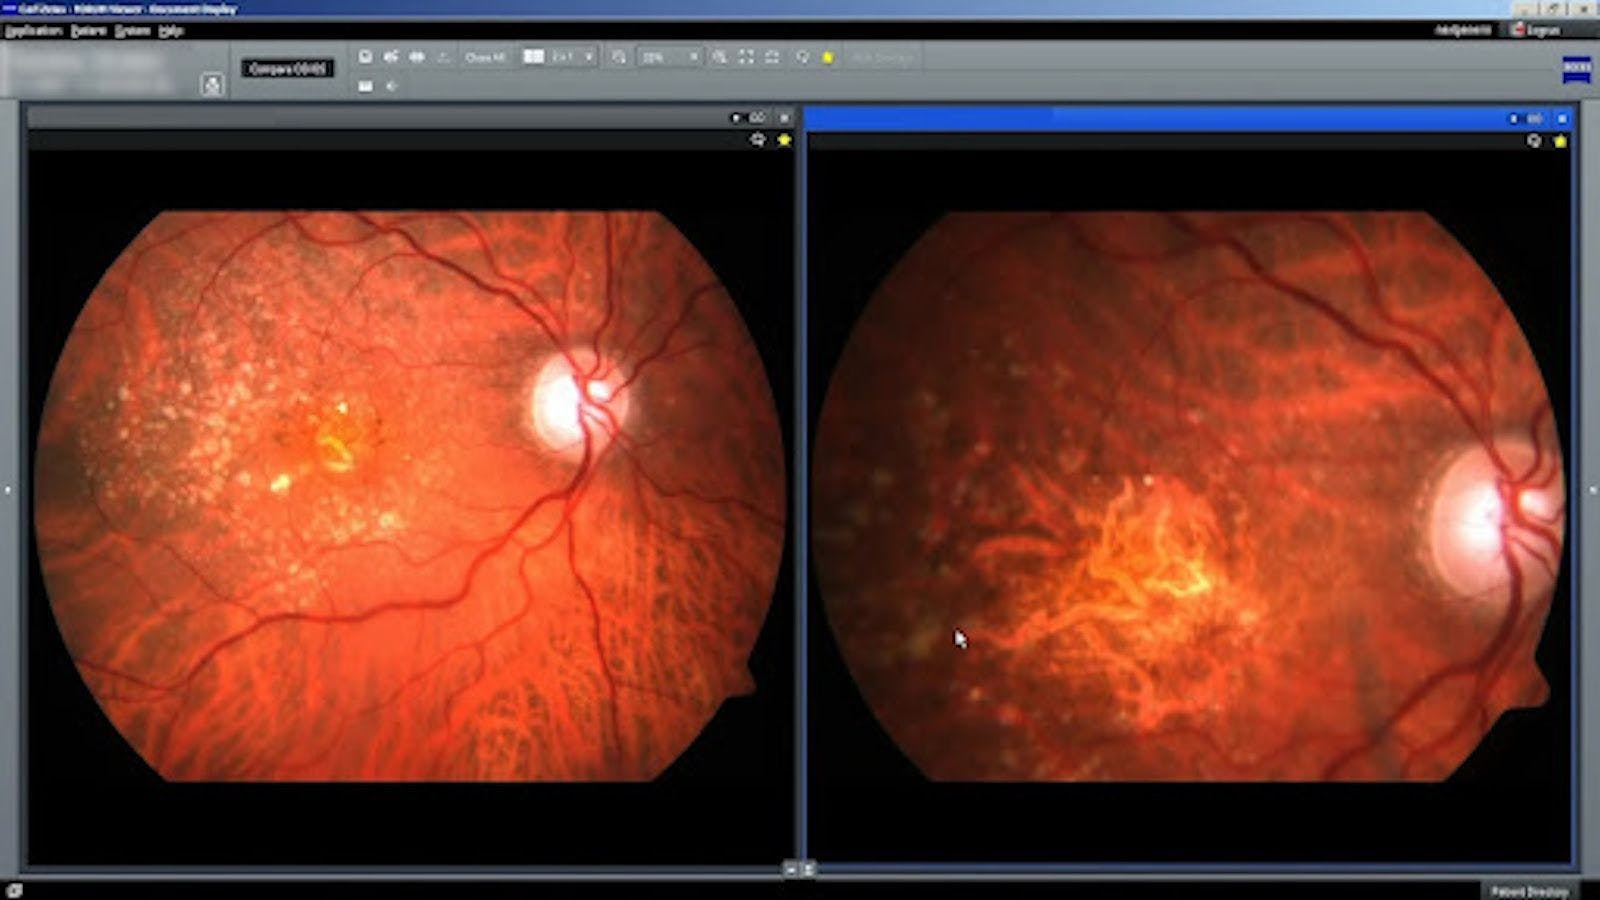Open the 2x1 layout dropdown

coord(574,57)
